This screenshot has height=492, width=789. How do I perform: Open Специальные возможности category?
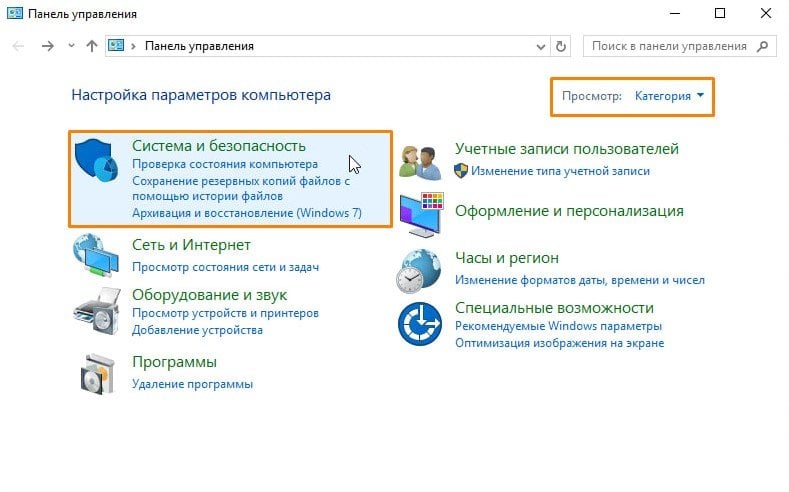554,307
